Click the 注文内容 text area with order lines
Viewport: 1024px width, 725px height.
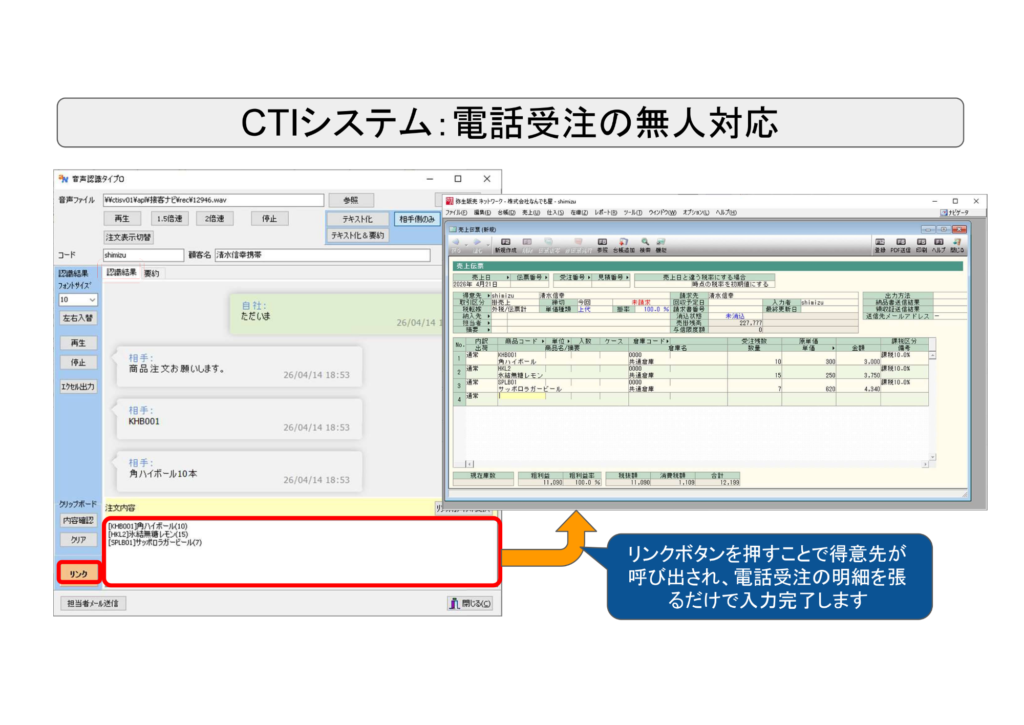coord(302,552)
